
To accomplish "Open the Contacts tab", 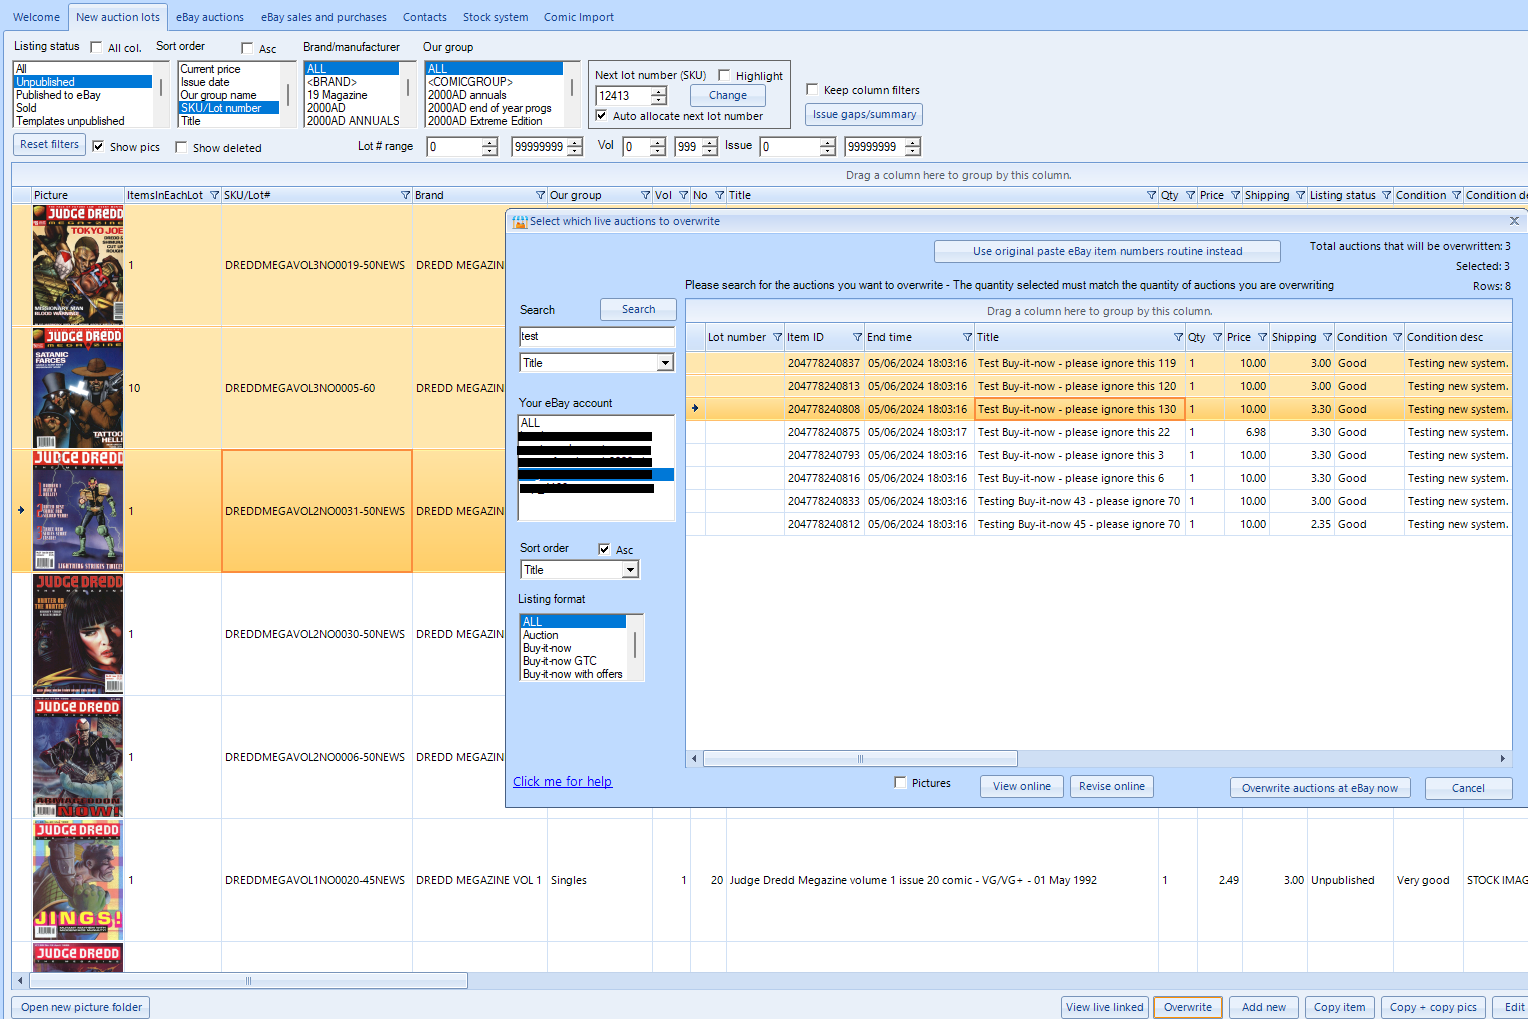I will (x=425, y=17).
